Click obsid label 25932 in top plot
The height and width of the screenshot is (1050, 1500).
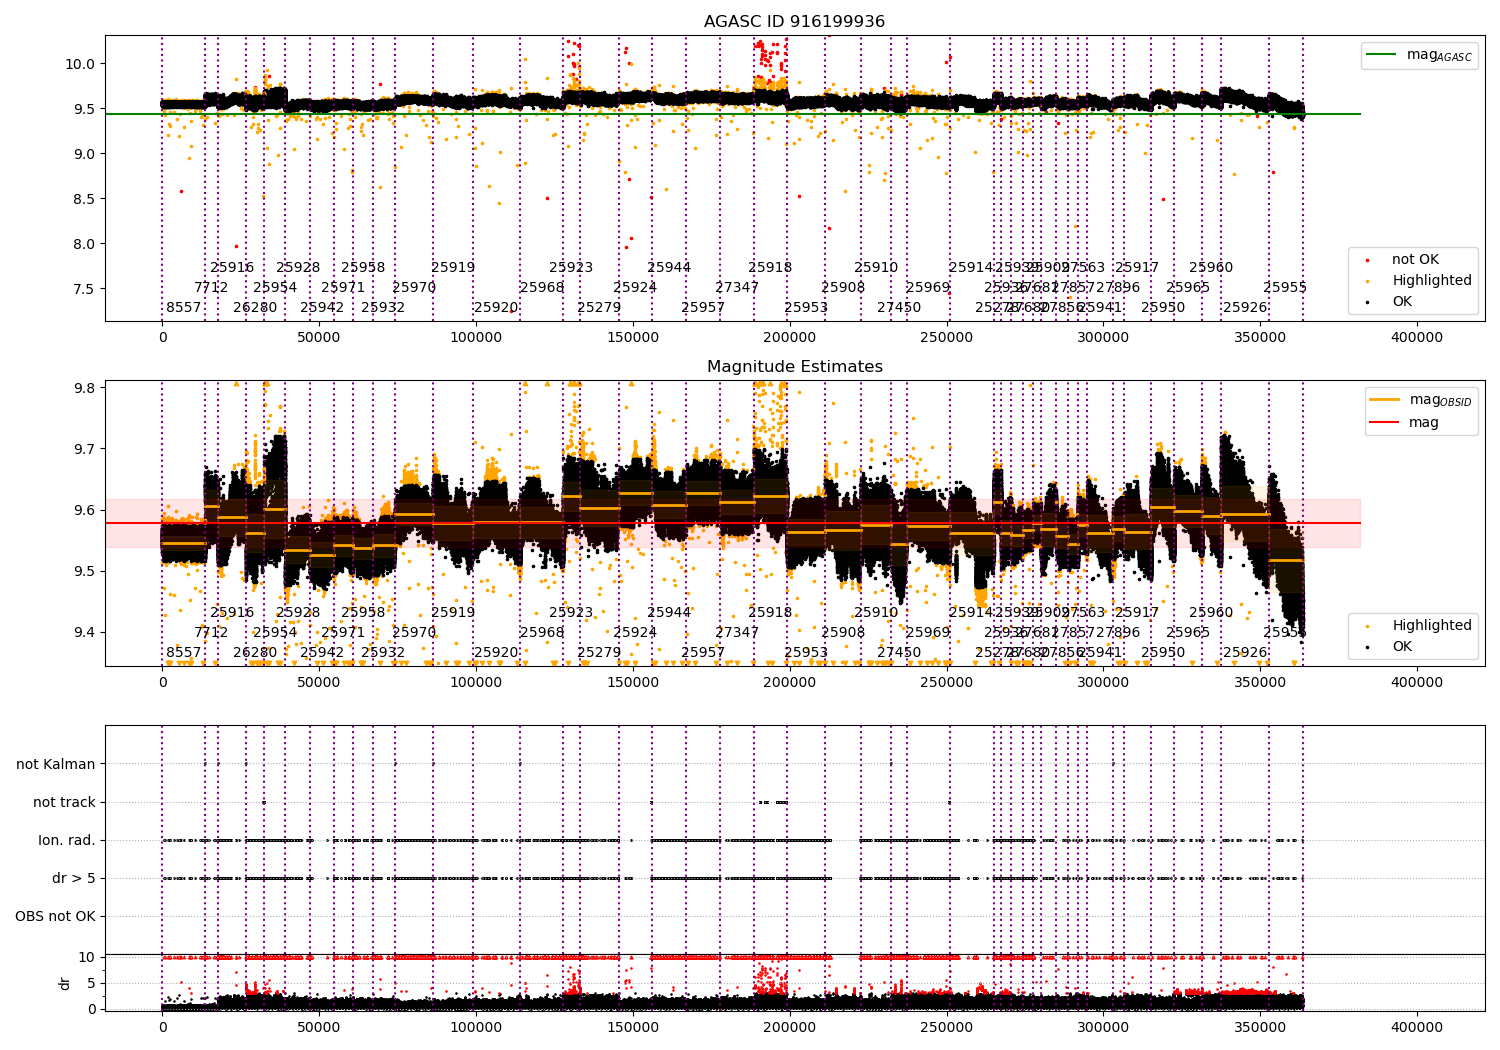pyautogui.click(x=383, y=308)
